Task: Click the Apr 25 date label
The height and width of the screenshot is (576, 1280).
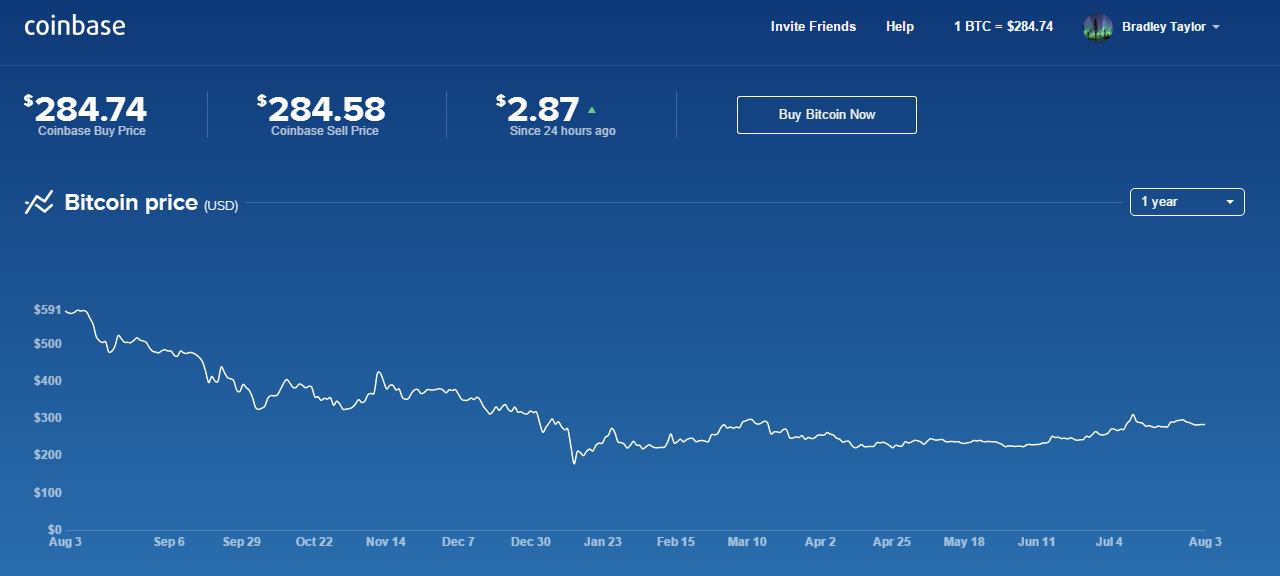Action: tap(892, 542)
